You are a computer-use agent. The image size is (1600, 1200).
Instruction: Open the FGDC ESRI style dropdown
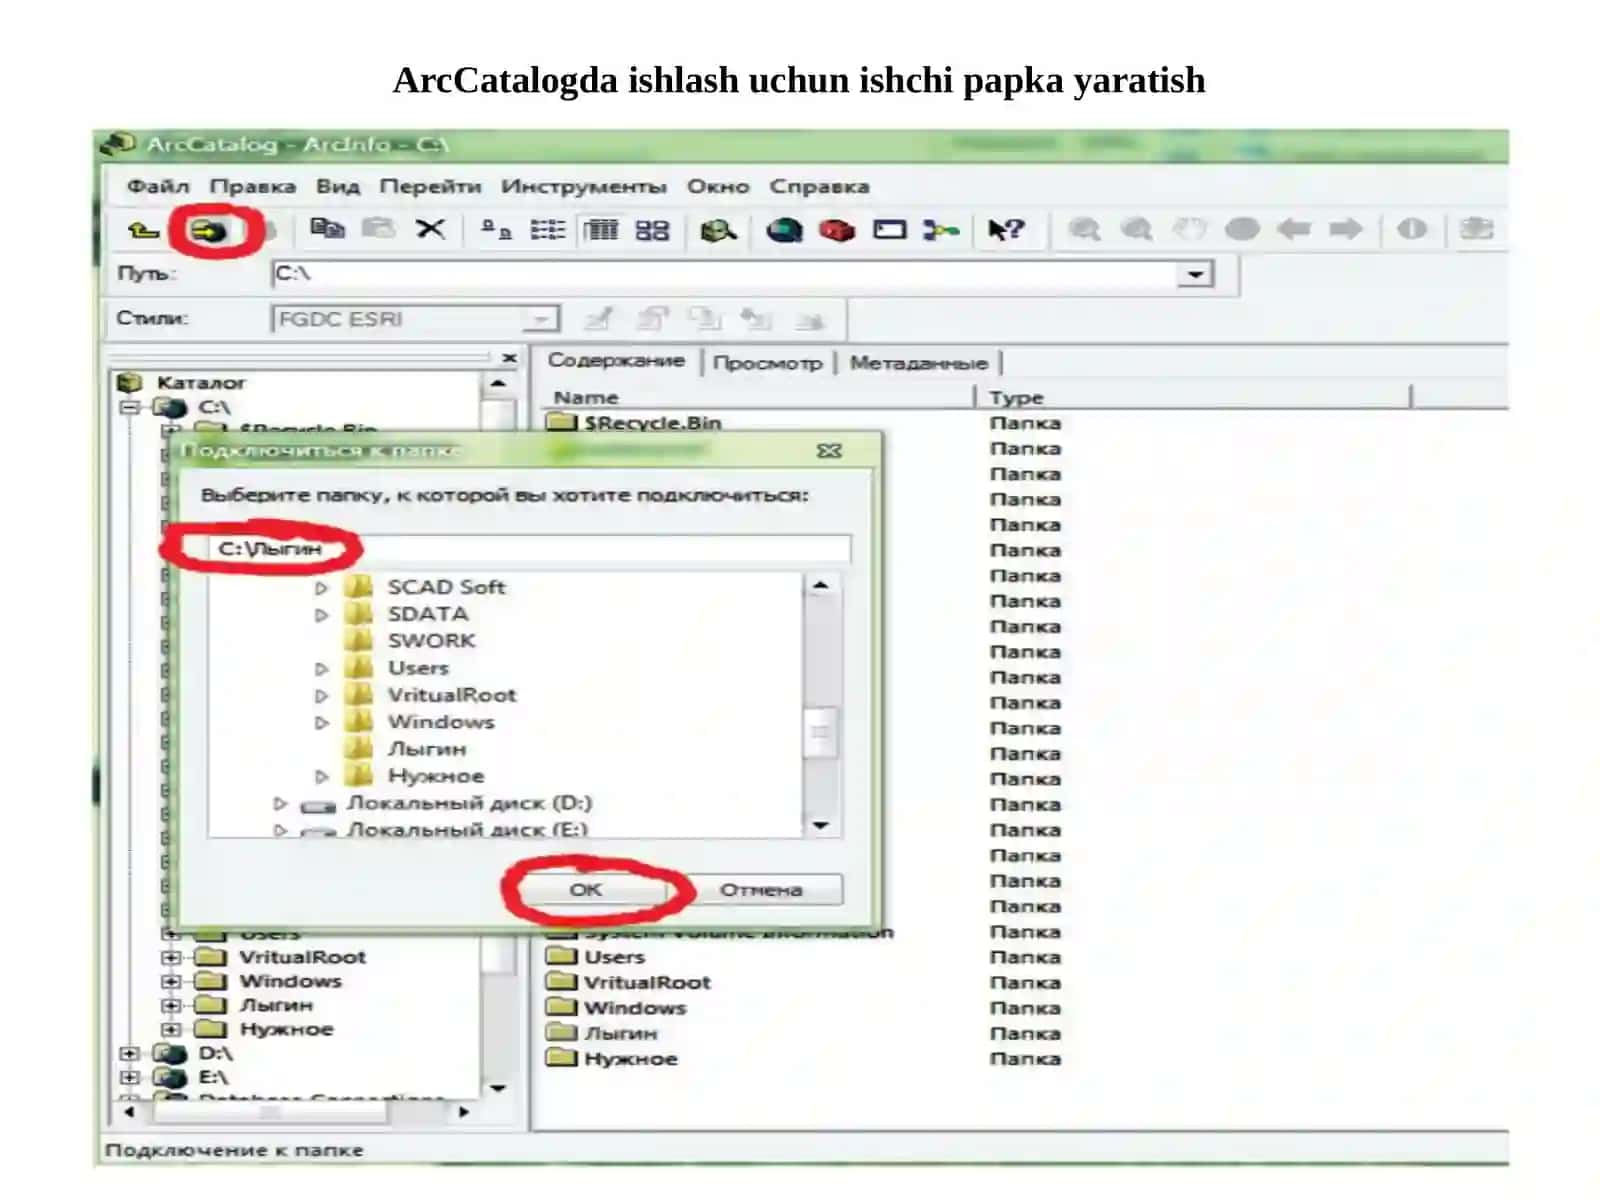[x=540, y=319]
